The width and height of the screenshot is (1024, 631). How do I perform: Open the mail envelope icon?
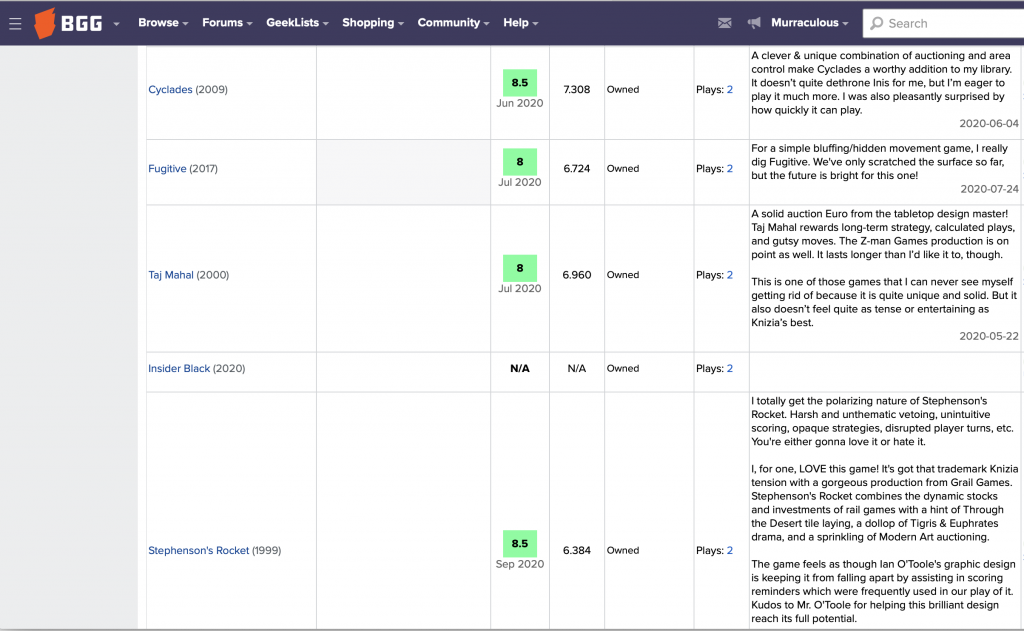[x=724, y=23]
